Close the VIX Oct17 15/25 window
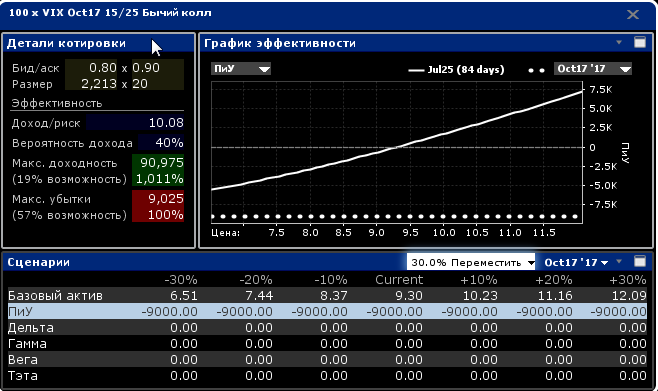 [x=633, y=15]
